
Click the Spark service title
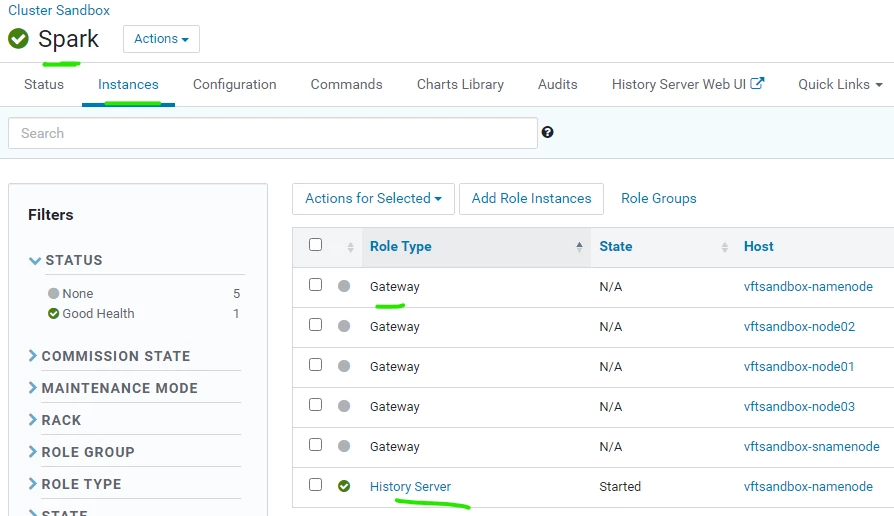click(x=68, y=39)
